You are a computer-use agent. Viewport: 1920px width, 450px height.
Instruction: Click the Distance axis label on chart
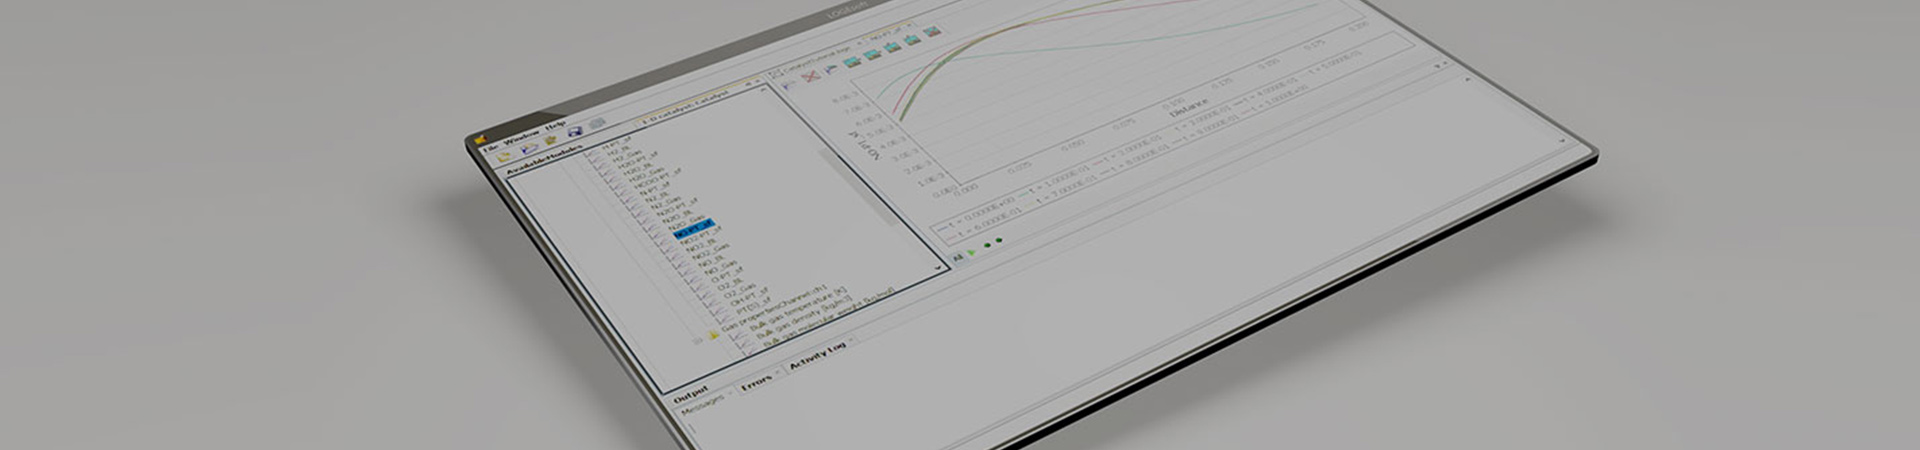pyautogui.click(x=1187, y=106)
